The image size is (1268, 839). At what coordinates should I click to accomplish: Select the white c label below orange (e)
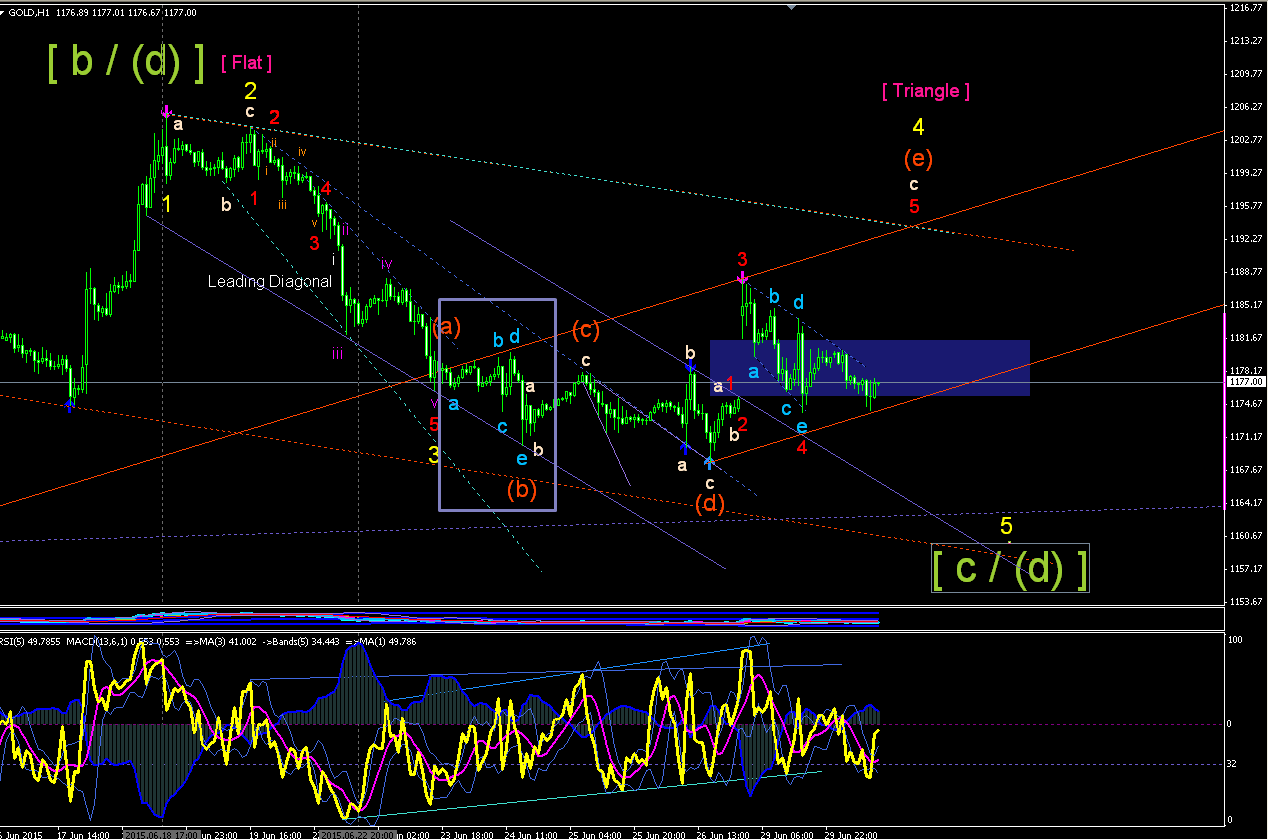click(x=913, y=184)
